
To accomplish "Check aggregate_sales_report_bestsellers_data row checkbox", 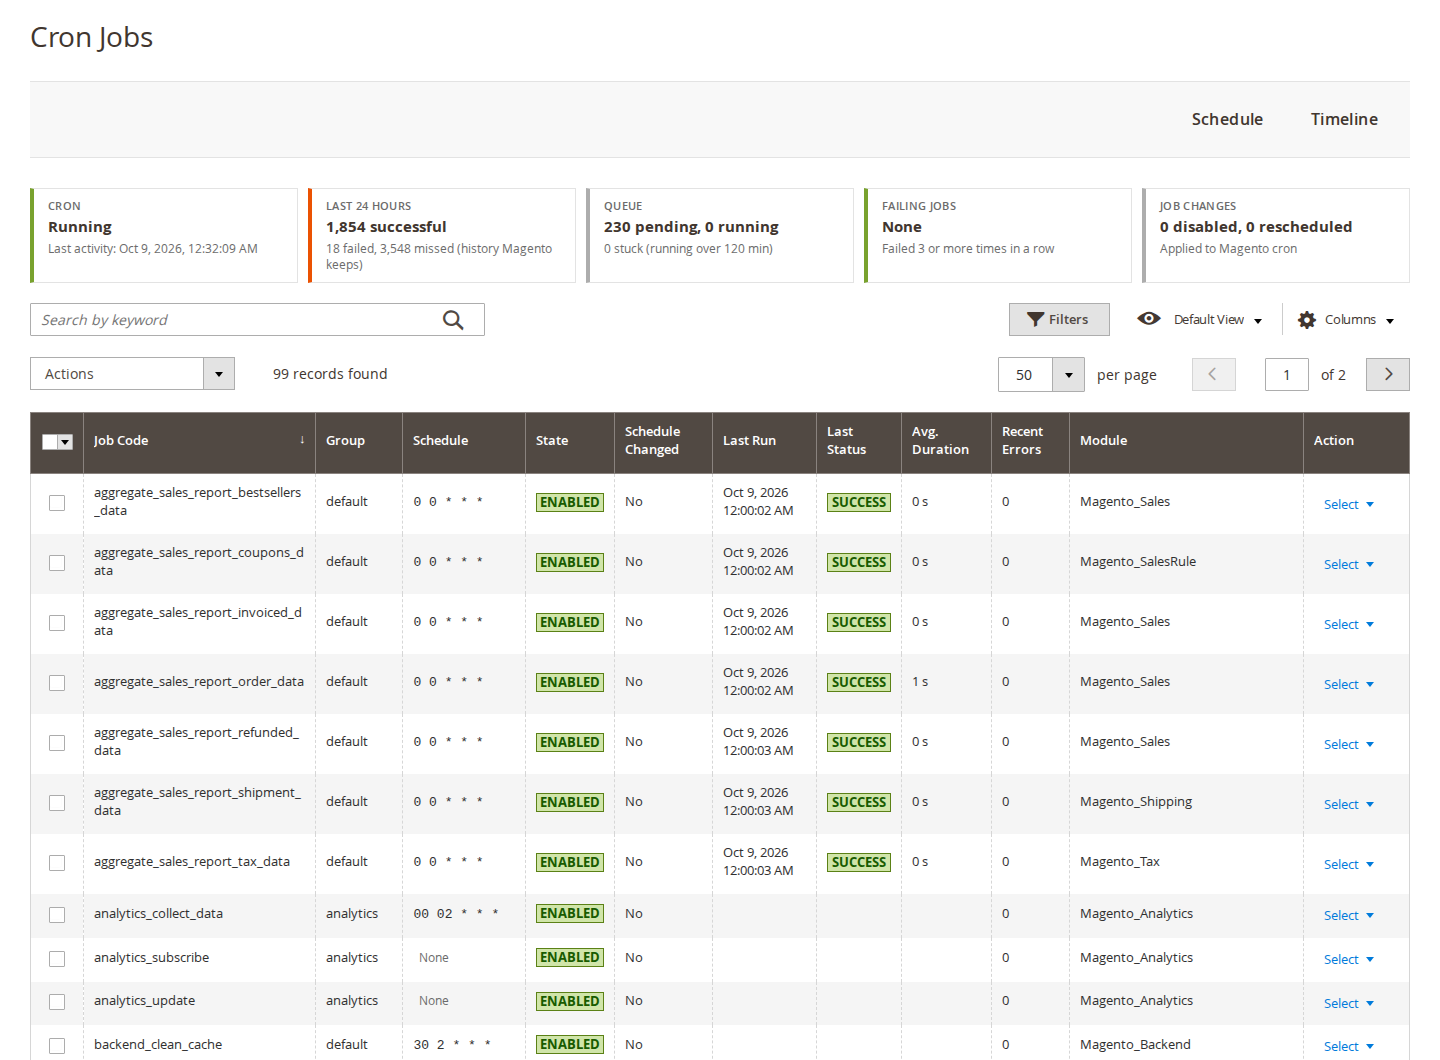I will (57, 503).
